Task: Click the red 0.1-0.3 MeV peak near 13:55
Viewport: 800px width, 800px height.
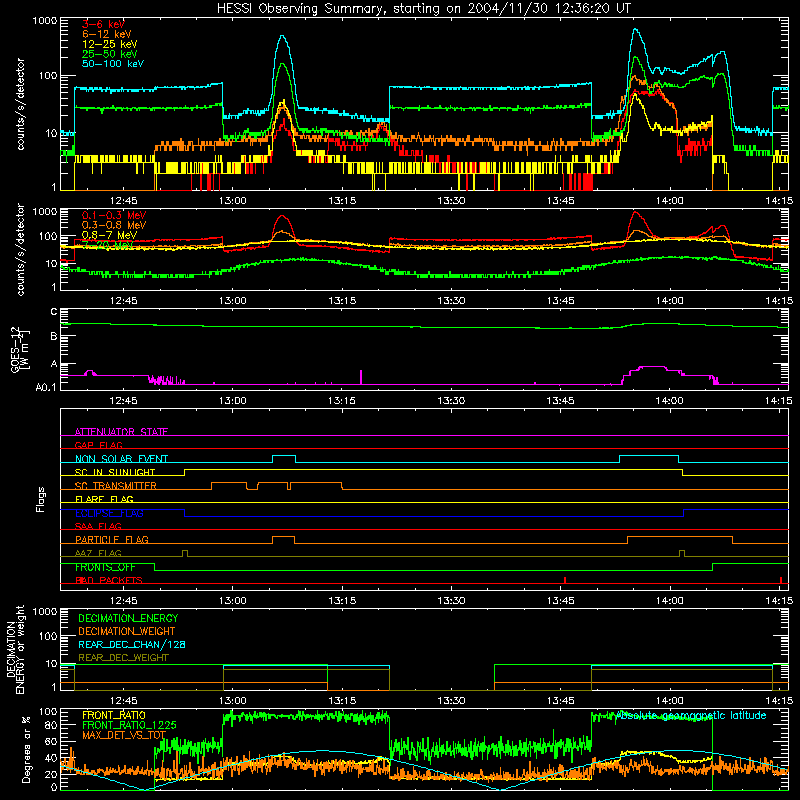Action: coord(635,212)
